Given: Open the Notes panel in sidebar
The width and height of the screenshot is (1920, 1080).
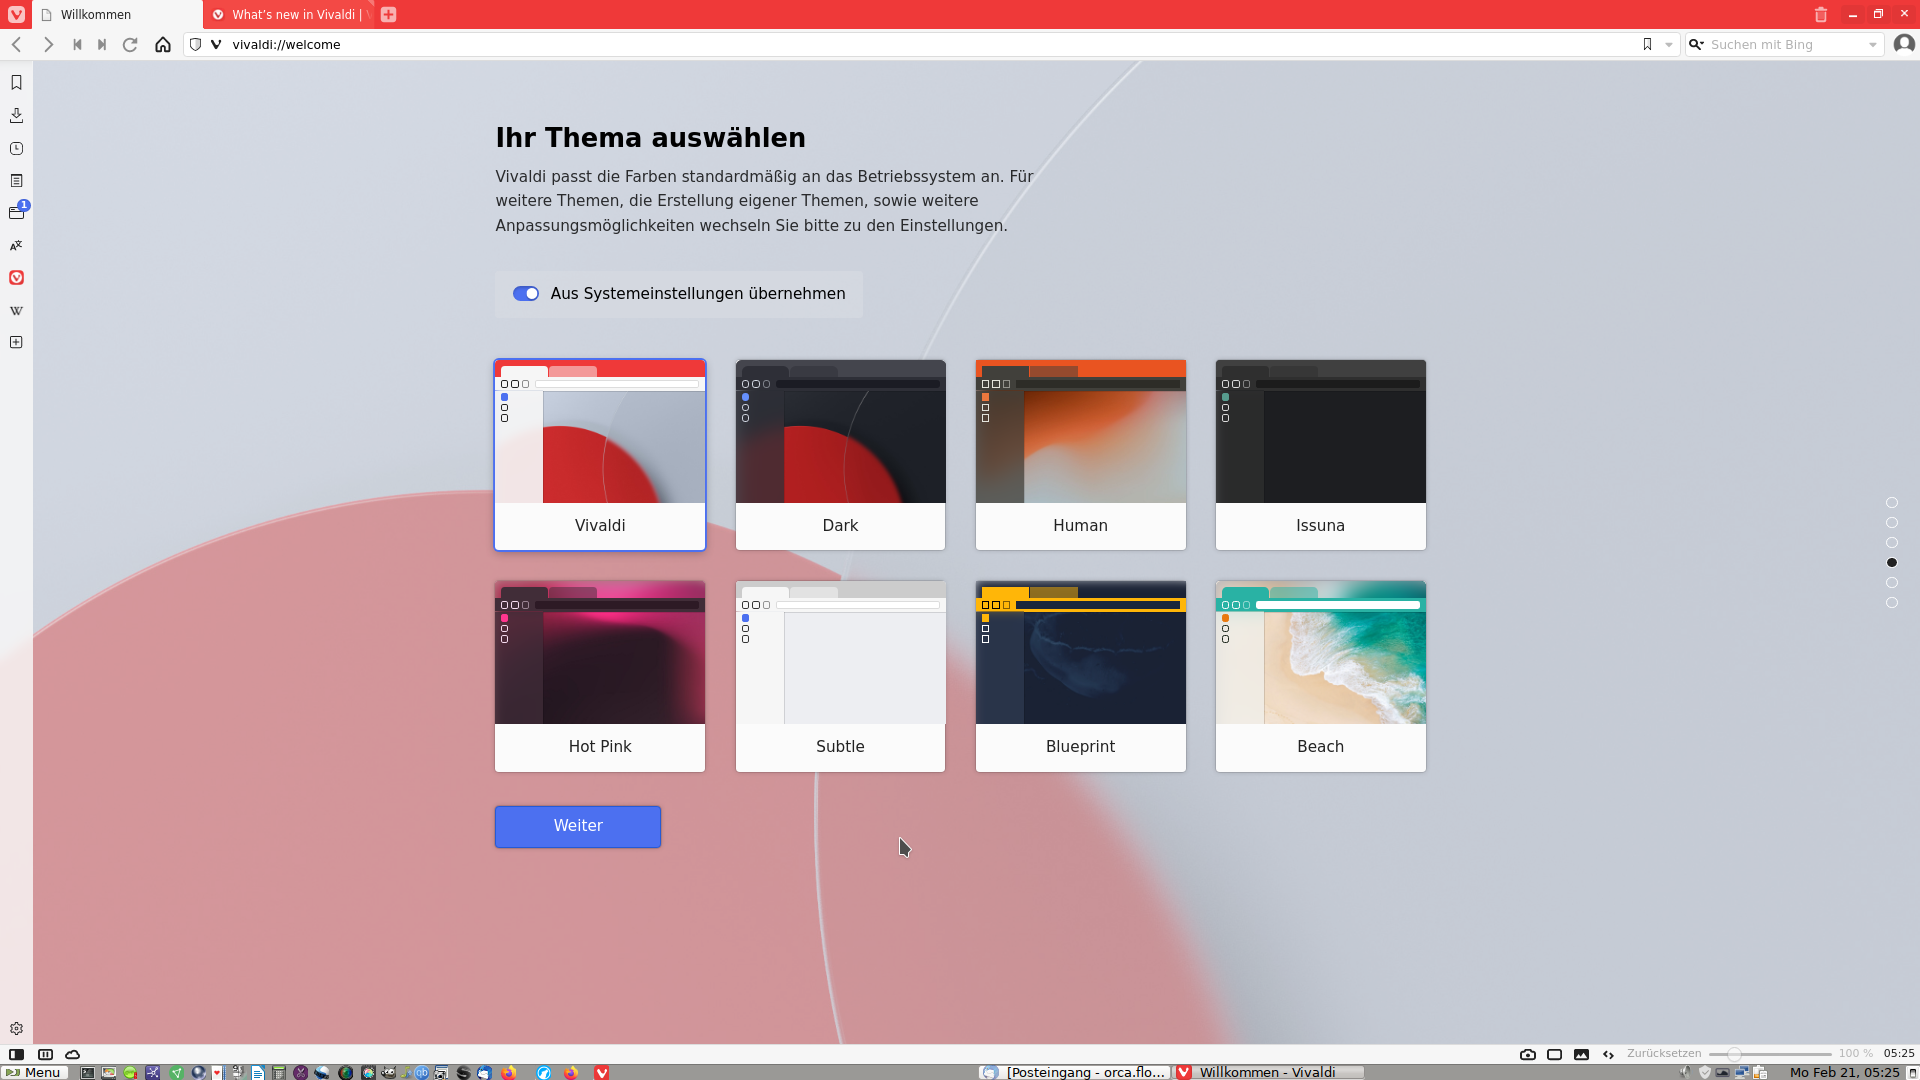Looking at the screenshot, I should point(16,181).
